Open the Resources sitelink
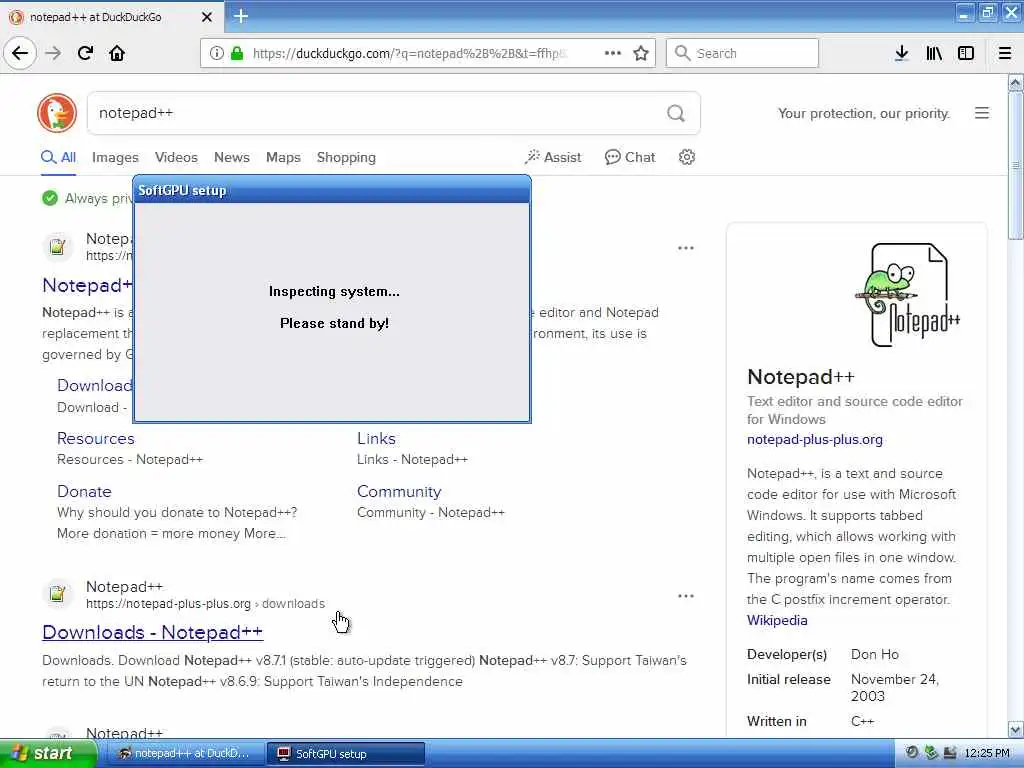 tap(95, 438)
